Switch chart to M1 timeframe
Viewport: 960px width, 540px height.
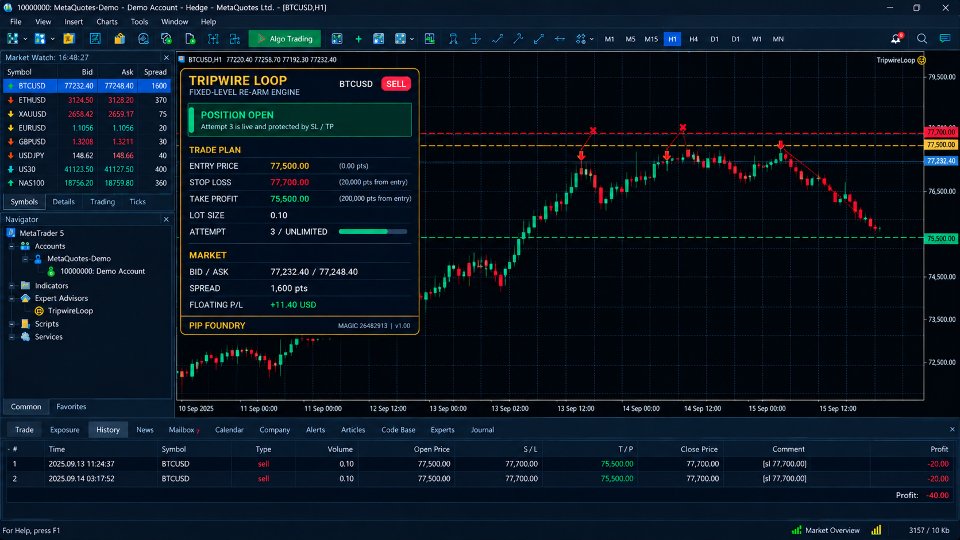click(x=609, y=39)
